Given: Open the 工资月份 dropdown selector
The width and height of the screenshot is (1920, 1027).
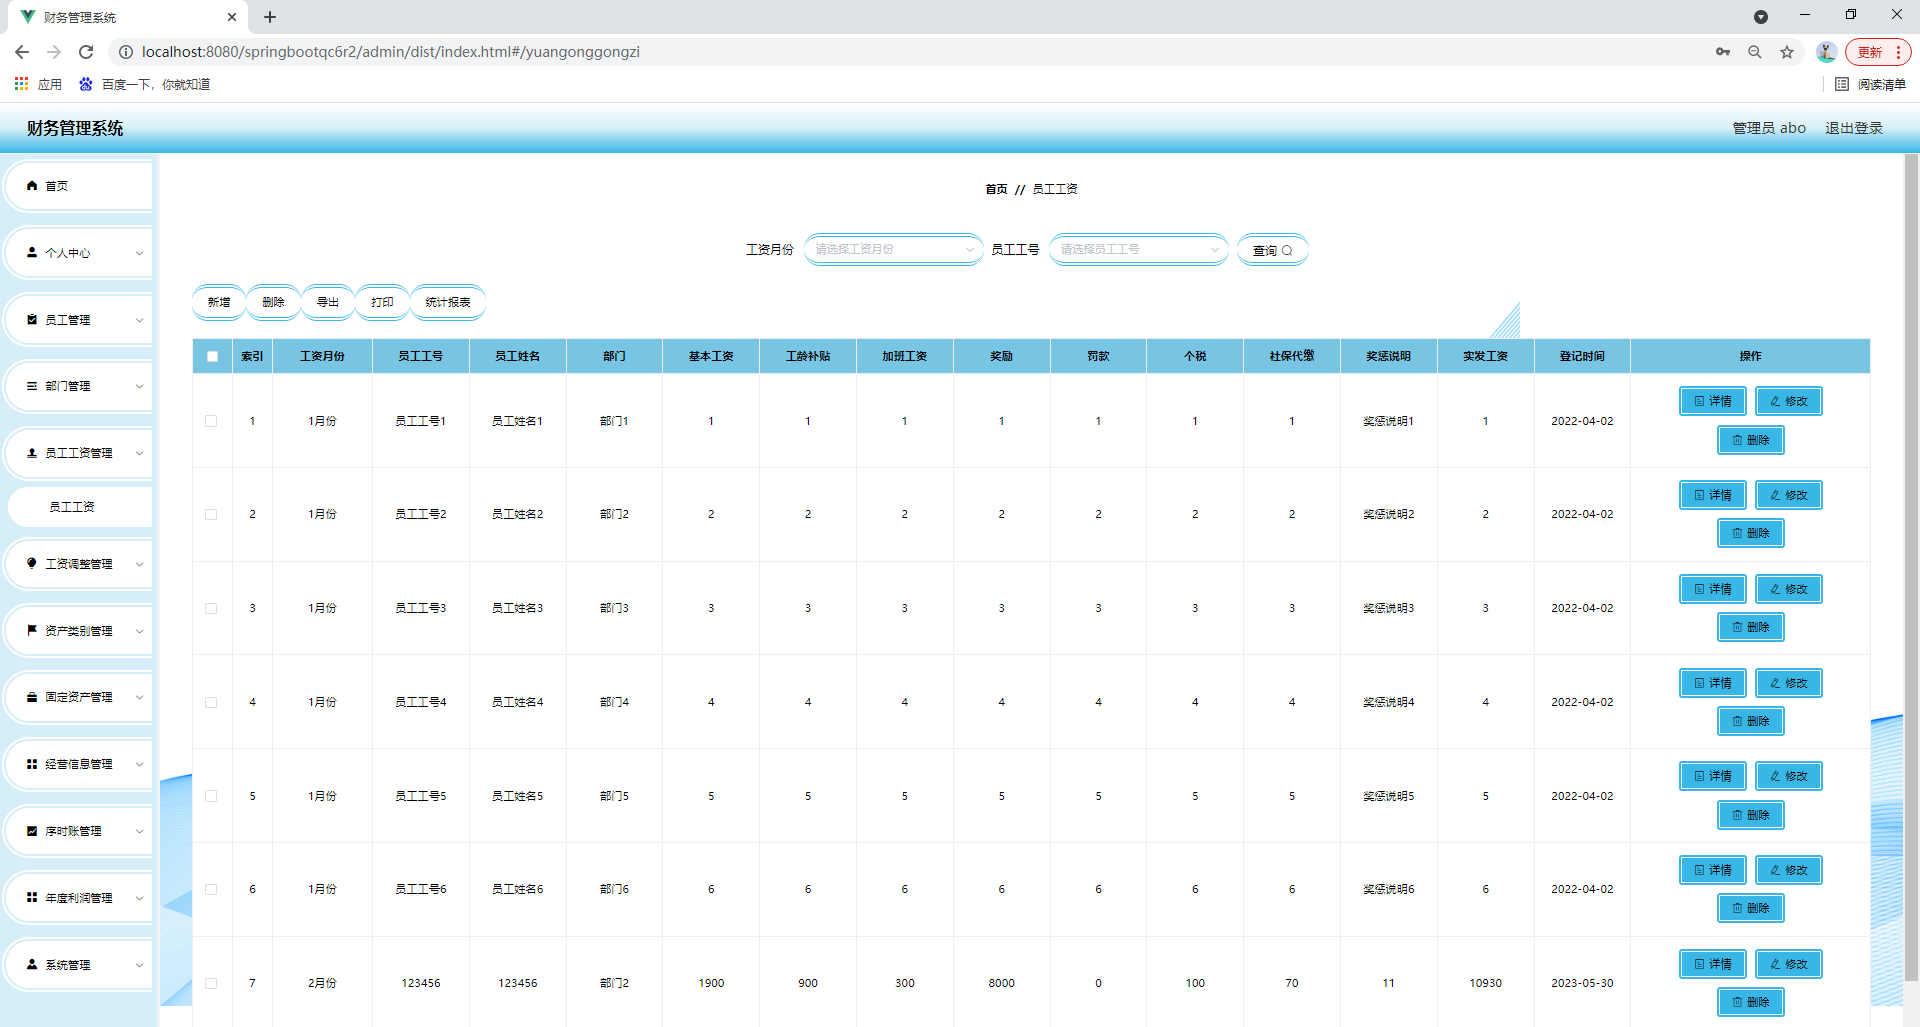Looking at the screenshot, I should [x=893, y=249].
